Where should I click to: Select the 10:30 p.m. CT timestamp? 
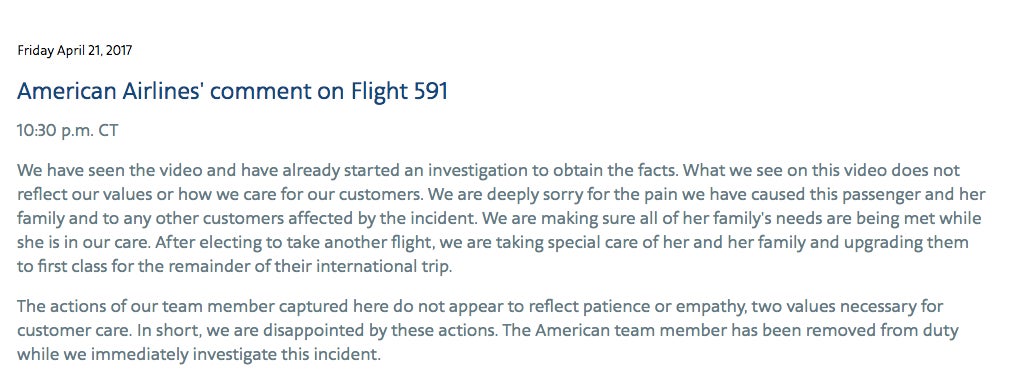[68, 130]
